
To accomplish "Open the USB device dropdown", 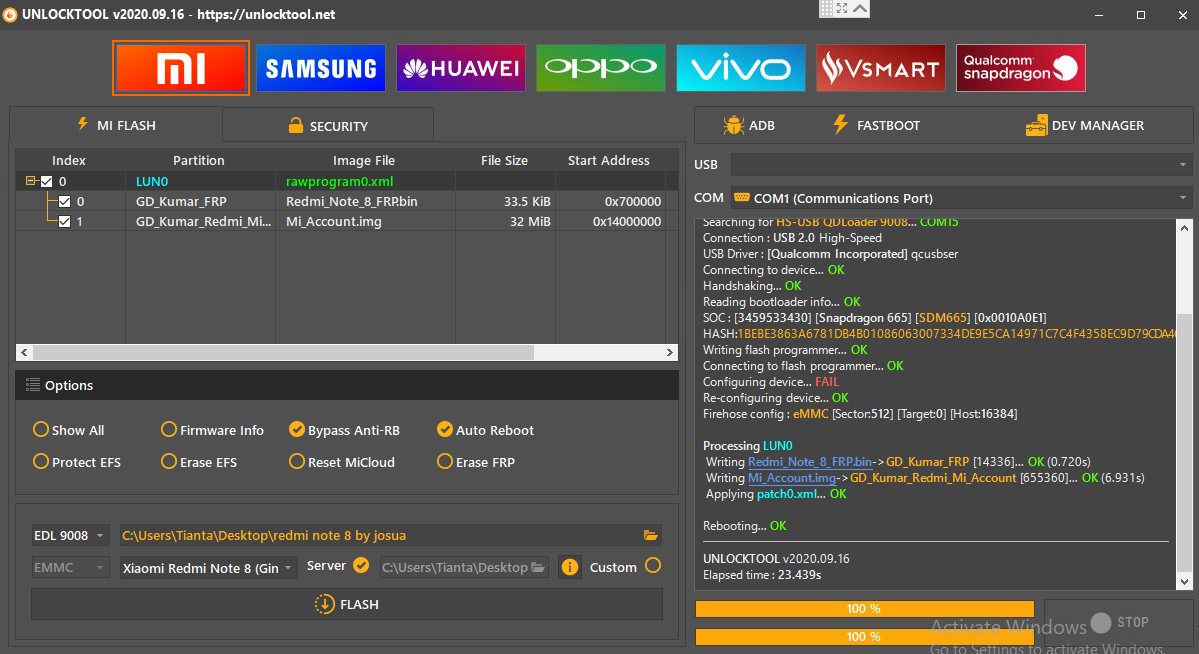I will tap(961, 164).
